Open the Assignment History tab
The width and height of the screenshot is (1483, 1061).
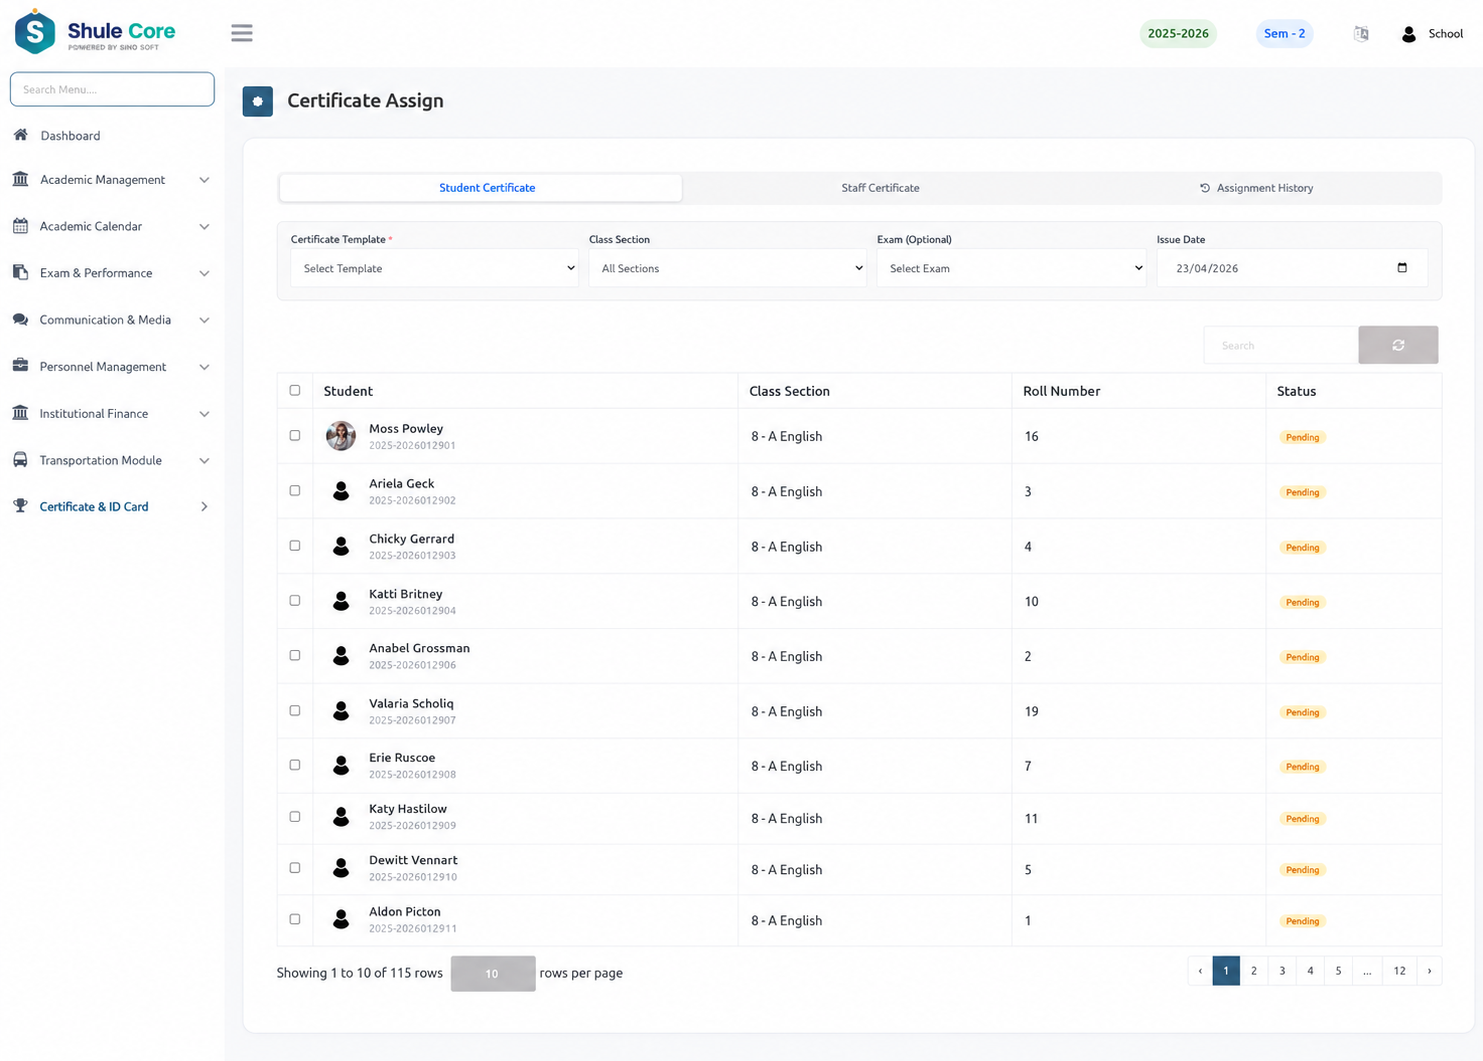pyautogui.click(x=1257, y=188)
